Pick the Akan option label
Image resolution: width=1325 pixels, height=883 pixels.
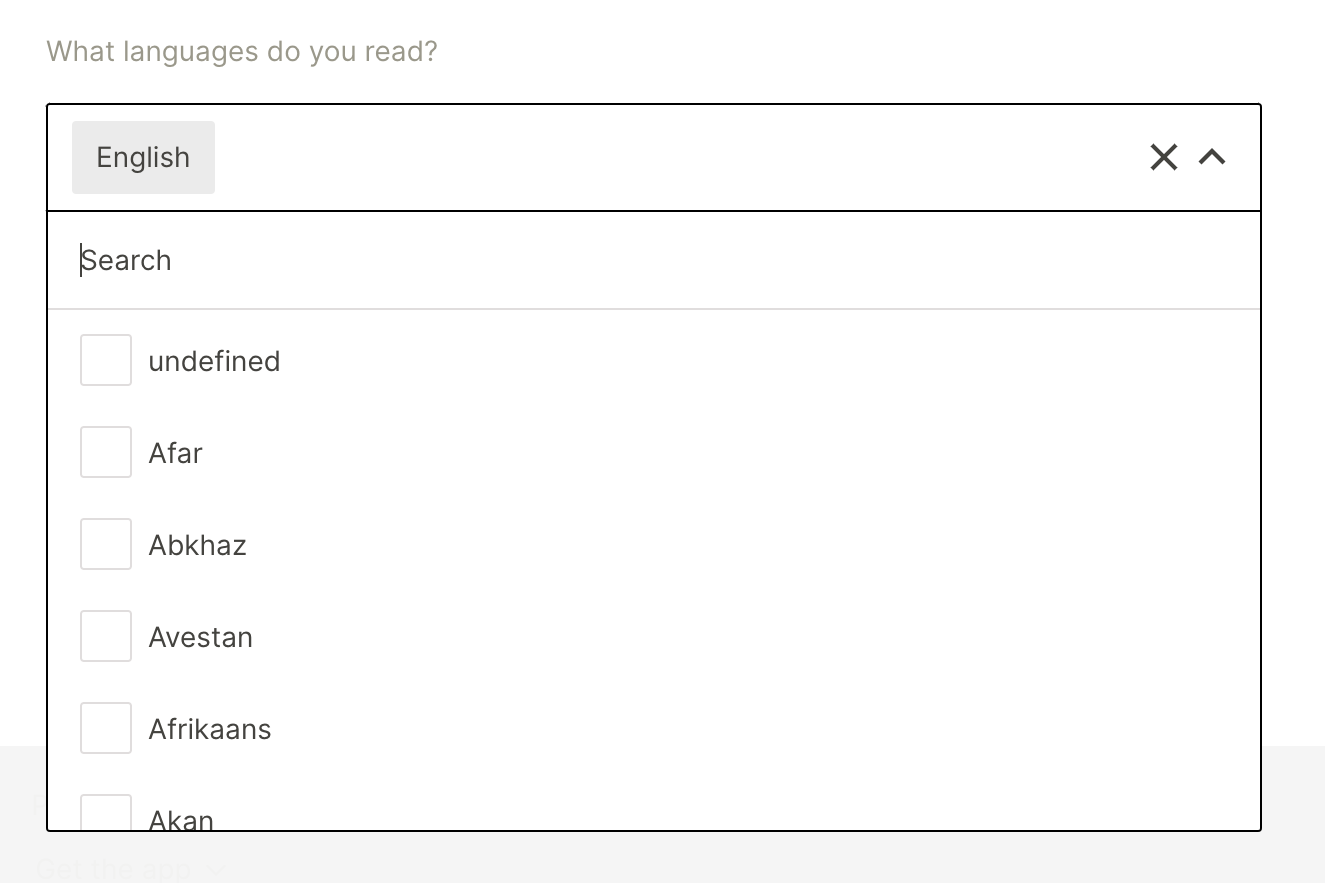(x=181, y=820)
